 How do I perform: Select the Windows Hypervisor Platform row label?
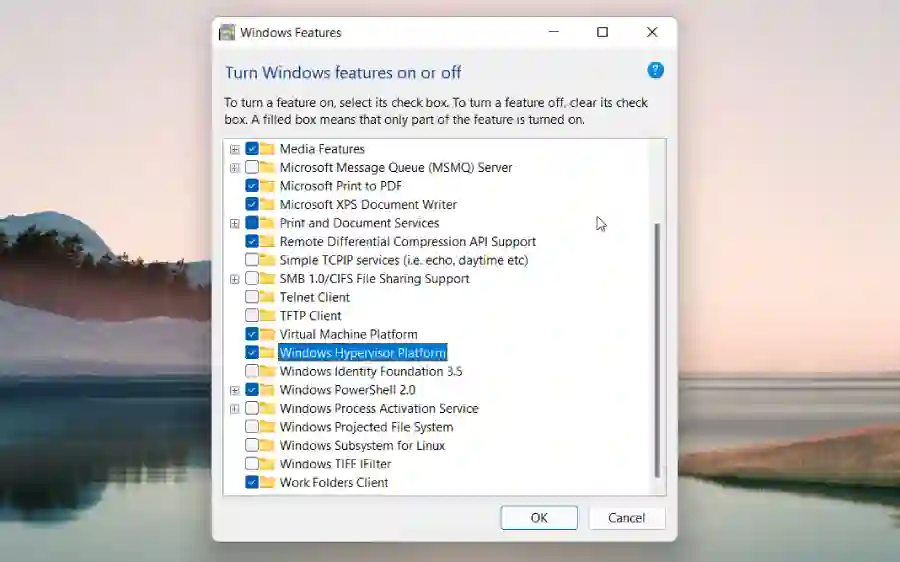click(363, 352)
